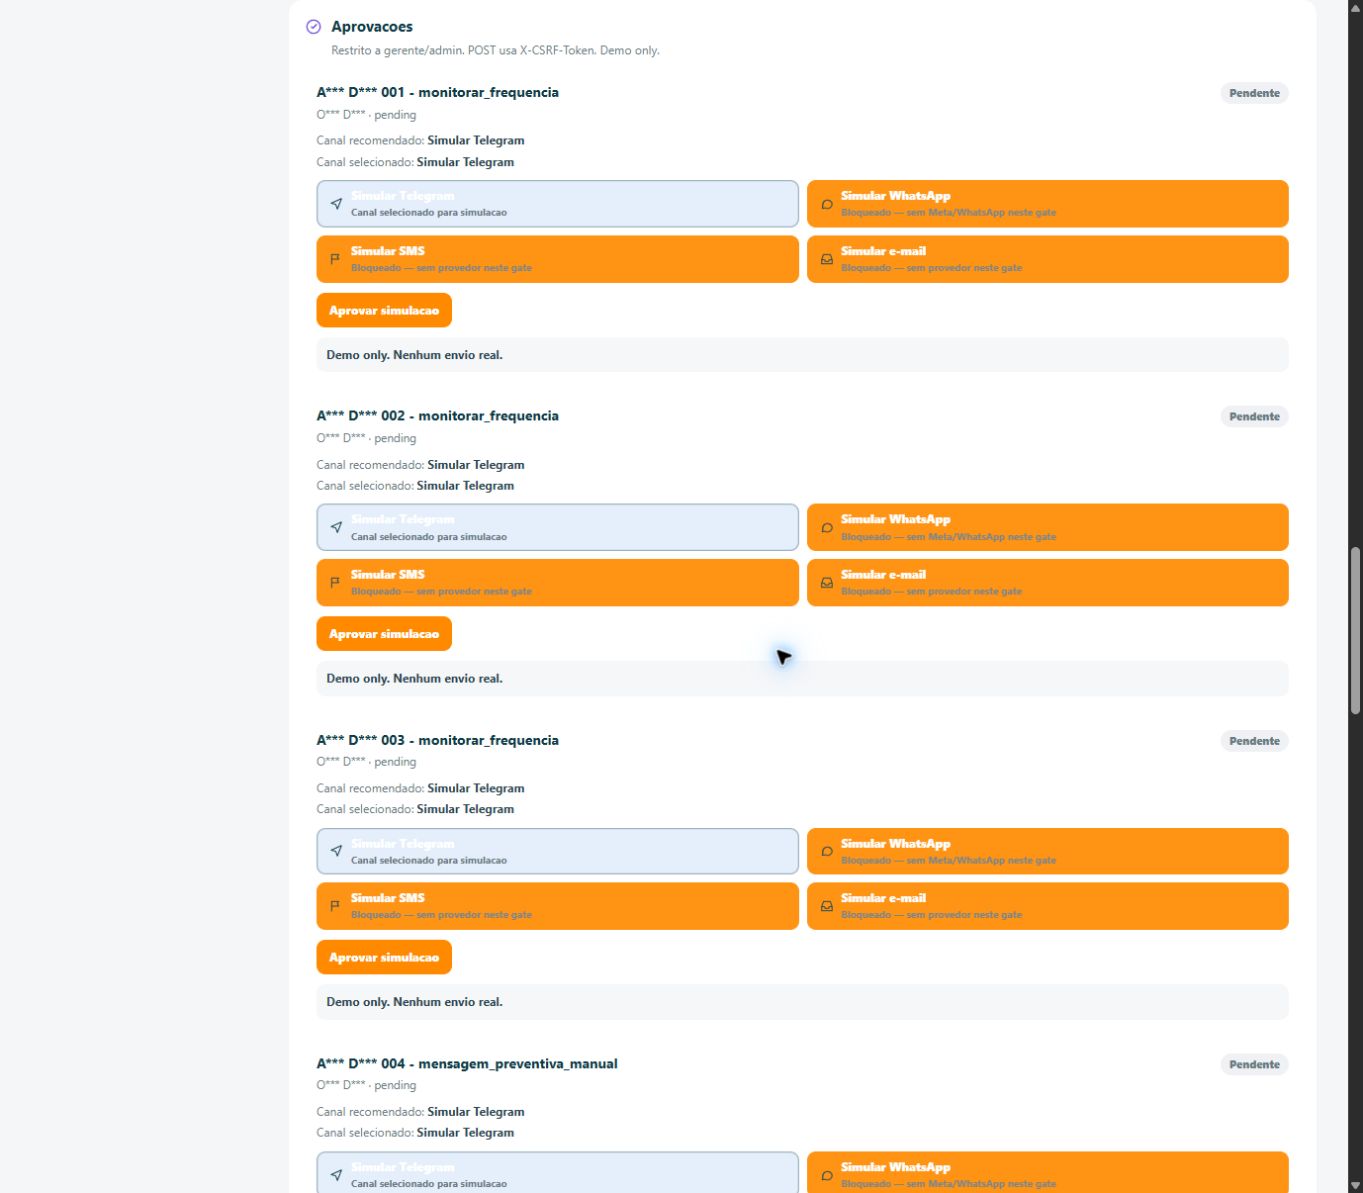Click the flag icon in card 003's Simular SMS

click(335, 906)
